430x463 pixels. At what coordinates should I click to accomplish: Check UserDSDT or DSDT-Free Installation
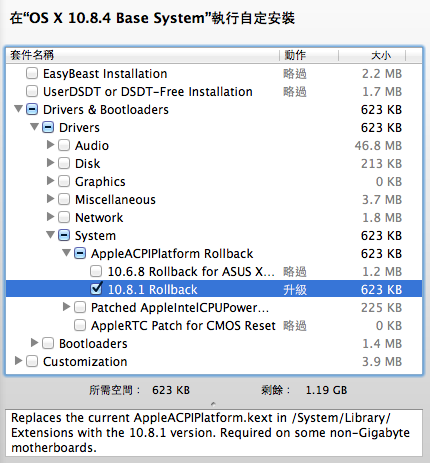tap(32, 91)
